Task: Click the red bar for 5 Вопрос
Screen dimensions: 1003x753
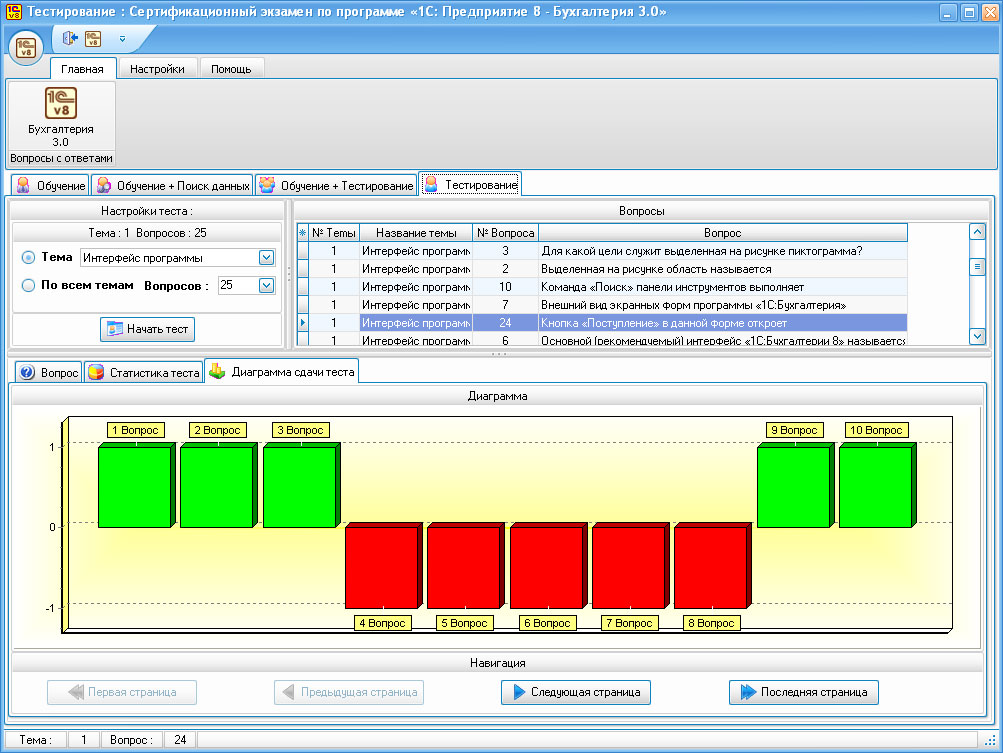Action: pyautogui.click(x=463, y=566)
